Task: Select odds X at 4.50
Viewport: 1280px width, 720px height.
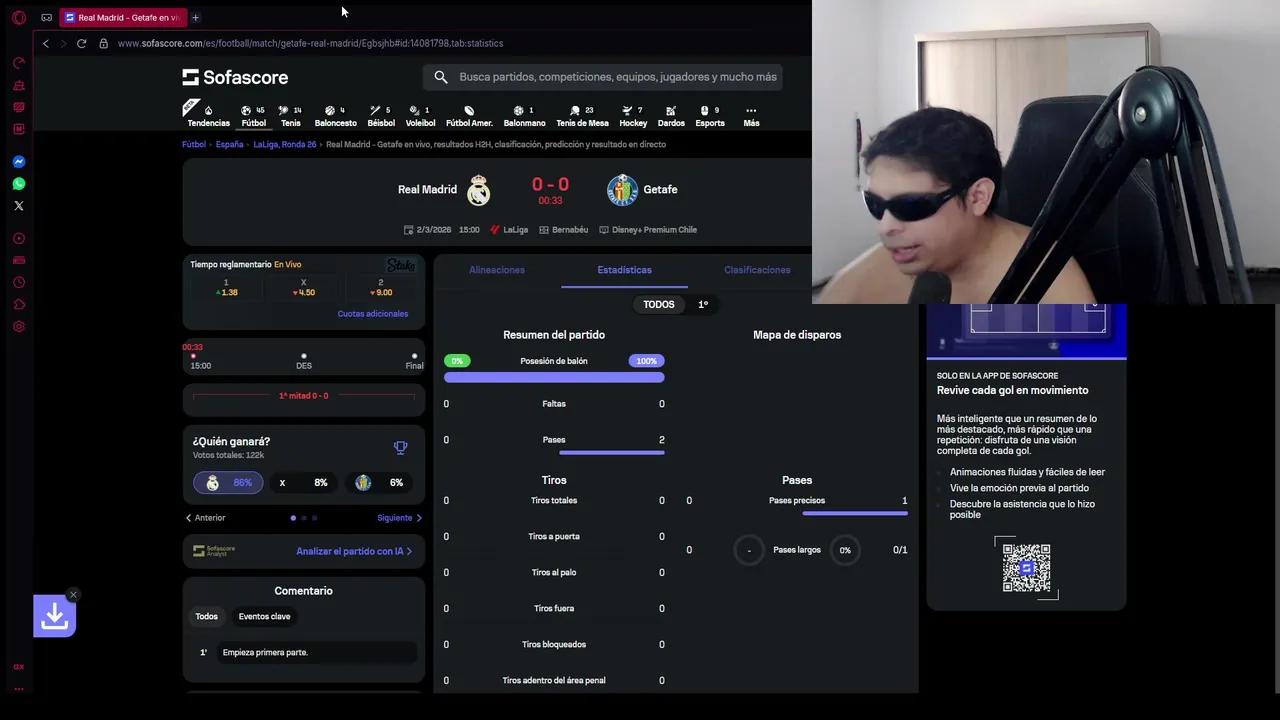Action: tap(304, 287)
